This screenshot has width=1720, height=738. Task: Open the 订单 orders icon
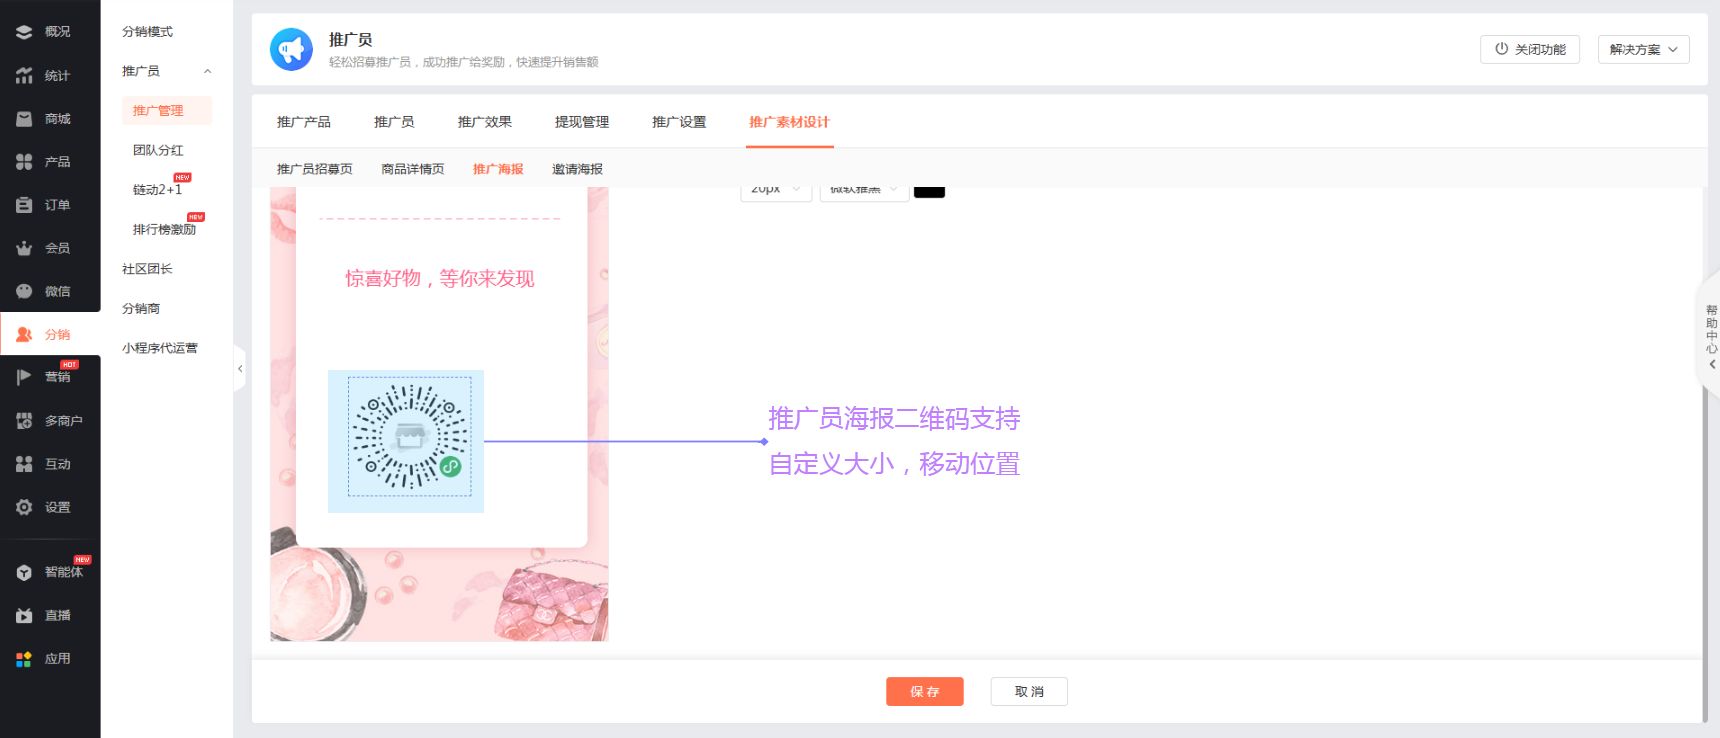pyautogui.click(x=24, y=205)
